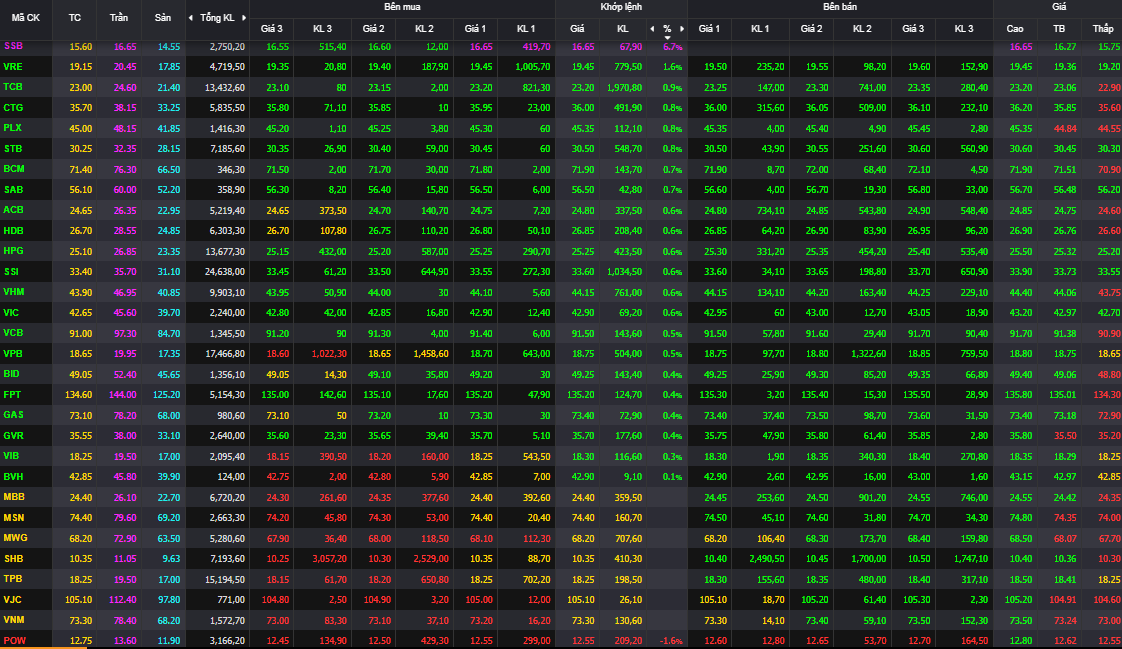Open the HDB stock symbol
Image resolution: width=1122 pixels, height=649 pixels.
coord(13,230)
